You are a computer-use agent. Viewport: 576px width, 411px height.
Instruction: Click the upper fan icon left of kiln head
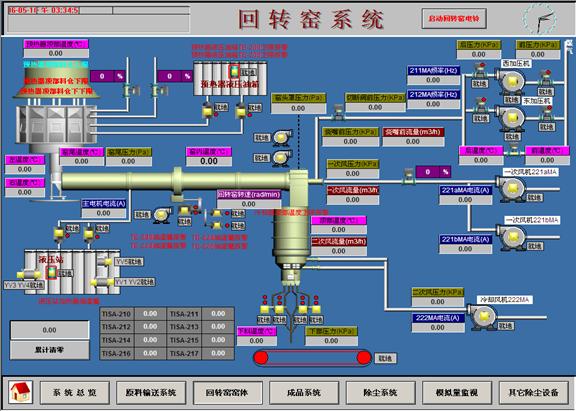(x=282, y=137)
